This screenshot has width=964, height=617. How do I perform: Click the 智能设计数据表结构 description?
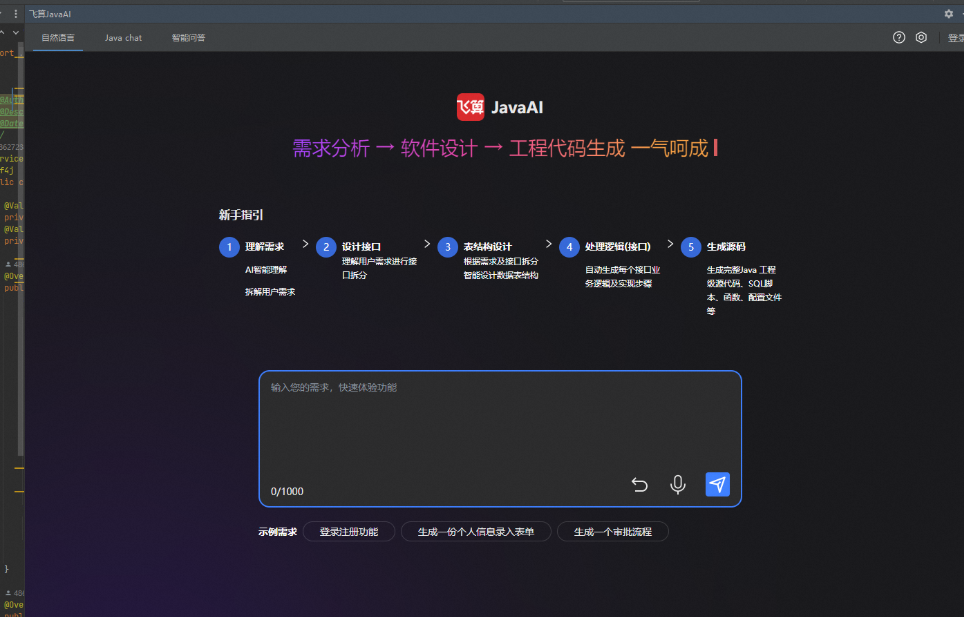tap(501, 275)
